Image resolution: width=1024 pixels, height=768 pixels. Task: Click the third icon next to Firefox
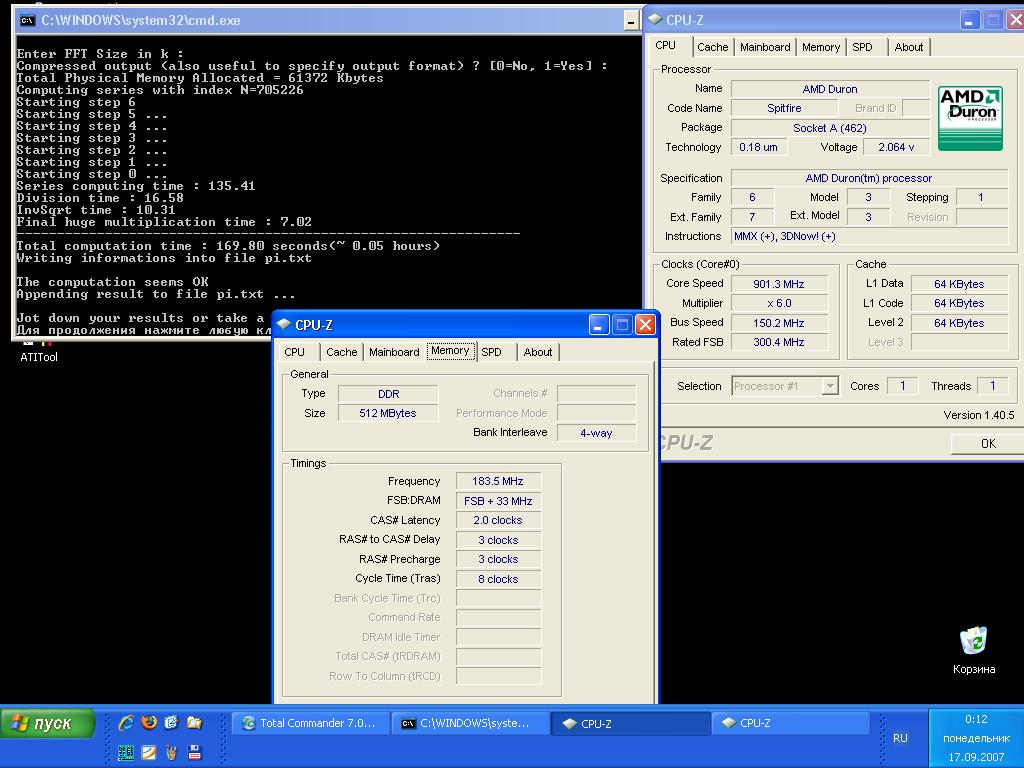171,722
